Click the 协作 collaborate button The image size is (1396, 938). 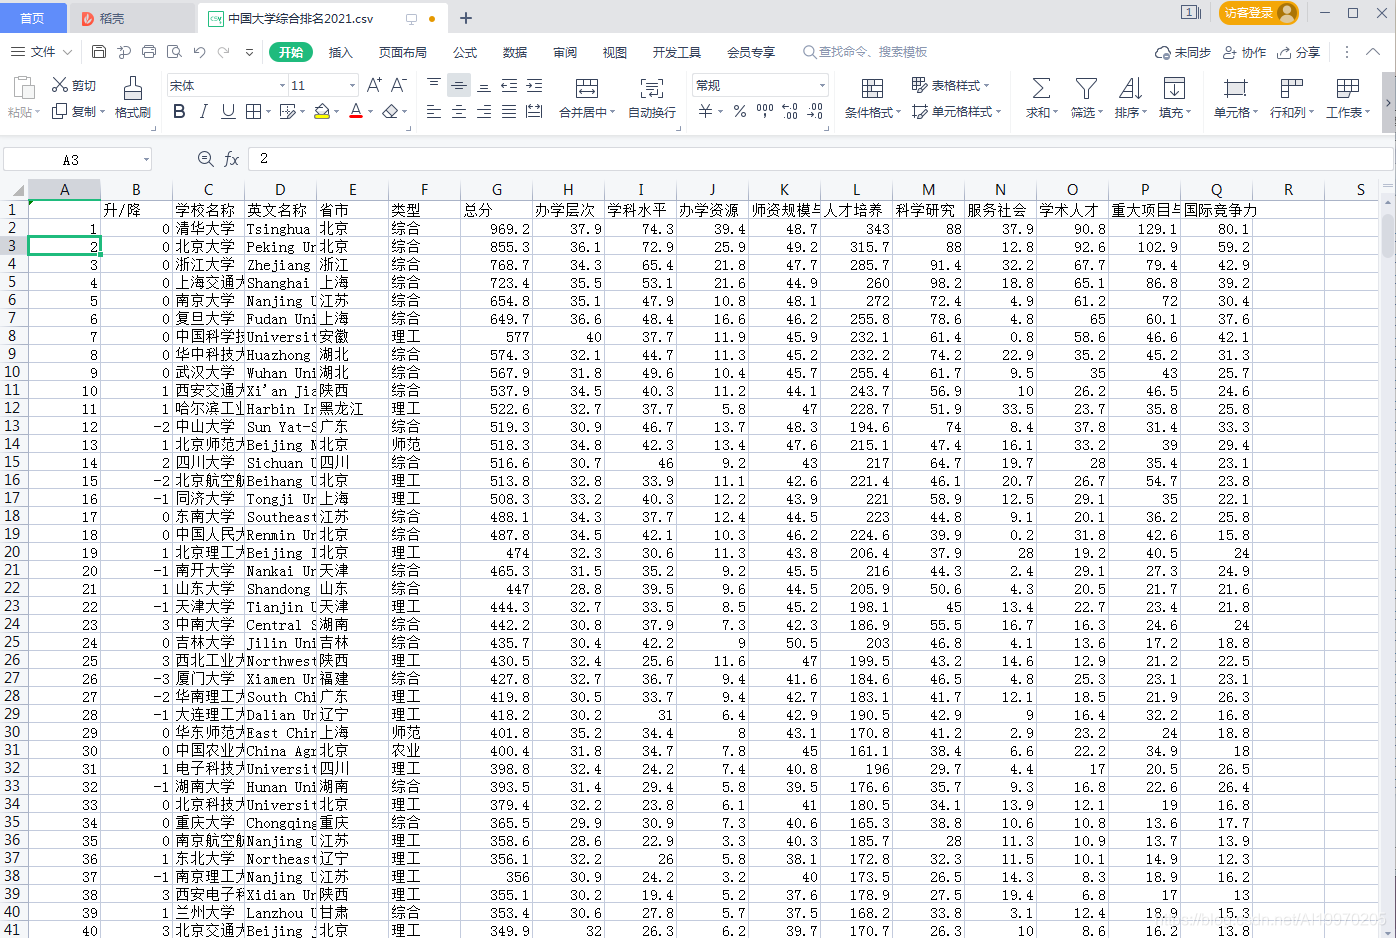(1244, 52)
